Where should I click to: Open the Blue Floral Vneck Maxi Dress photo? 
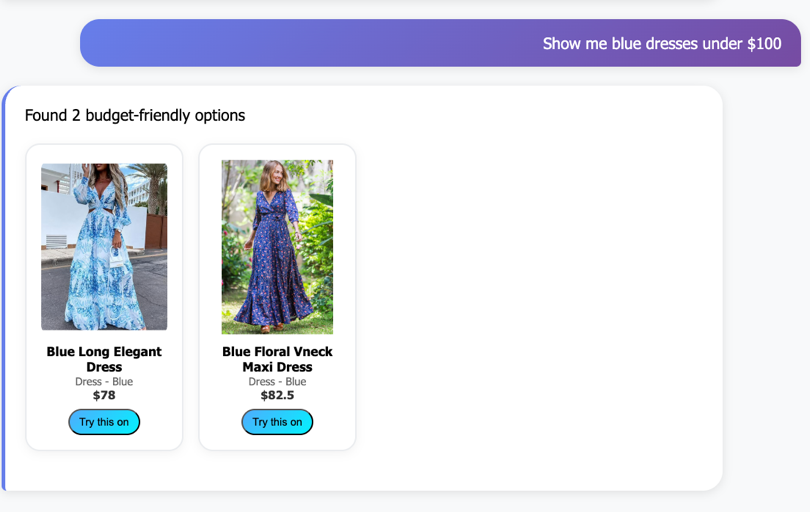tap(277, 246)
